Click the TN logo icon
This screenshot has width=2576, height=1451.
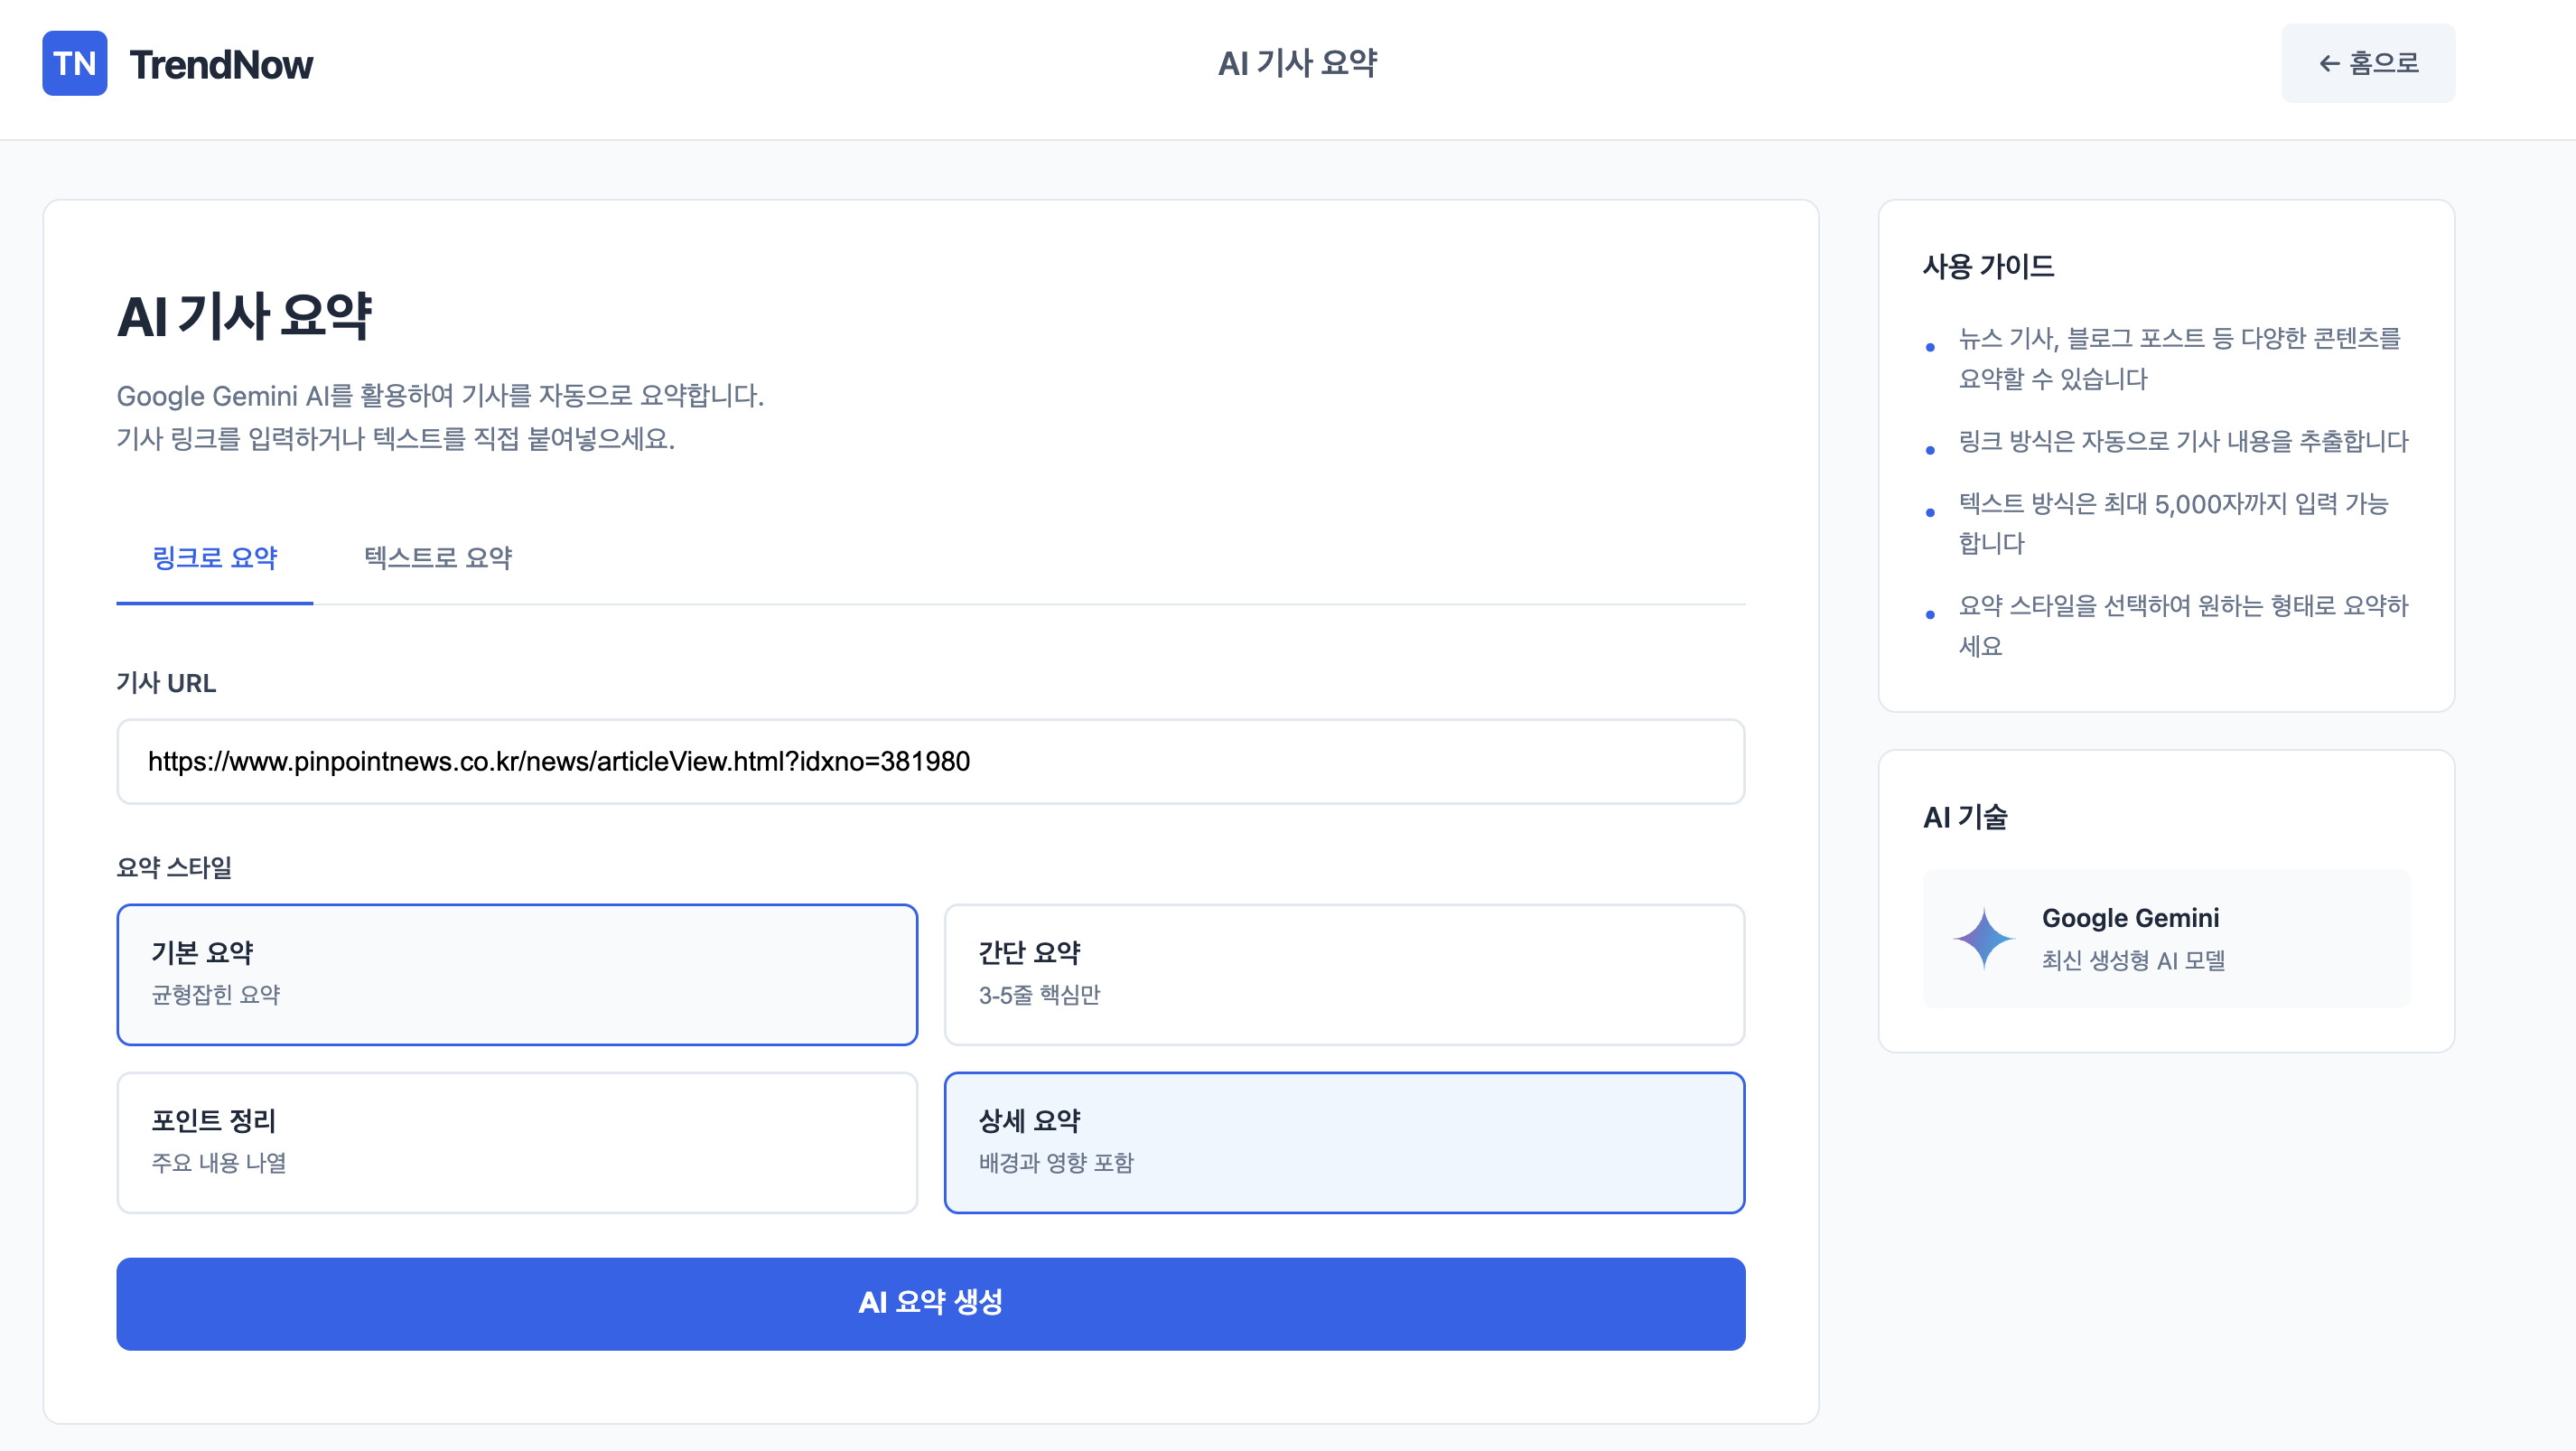[75, 63]
